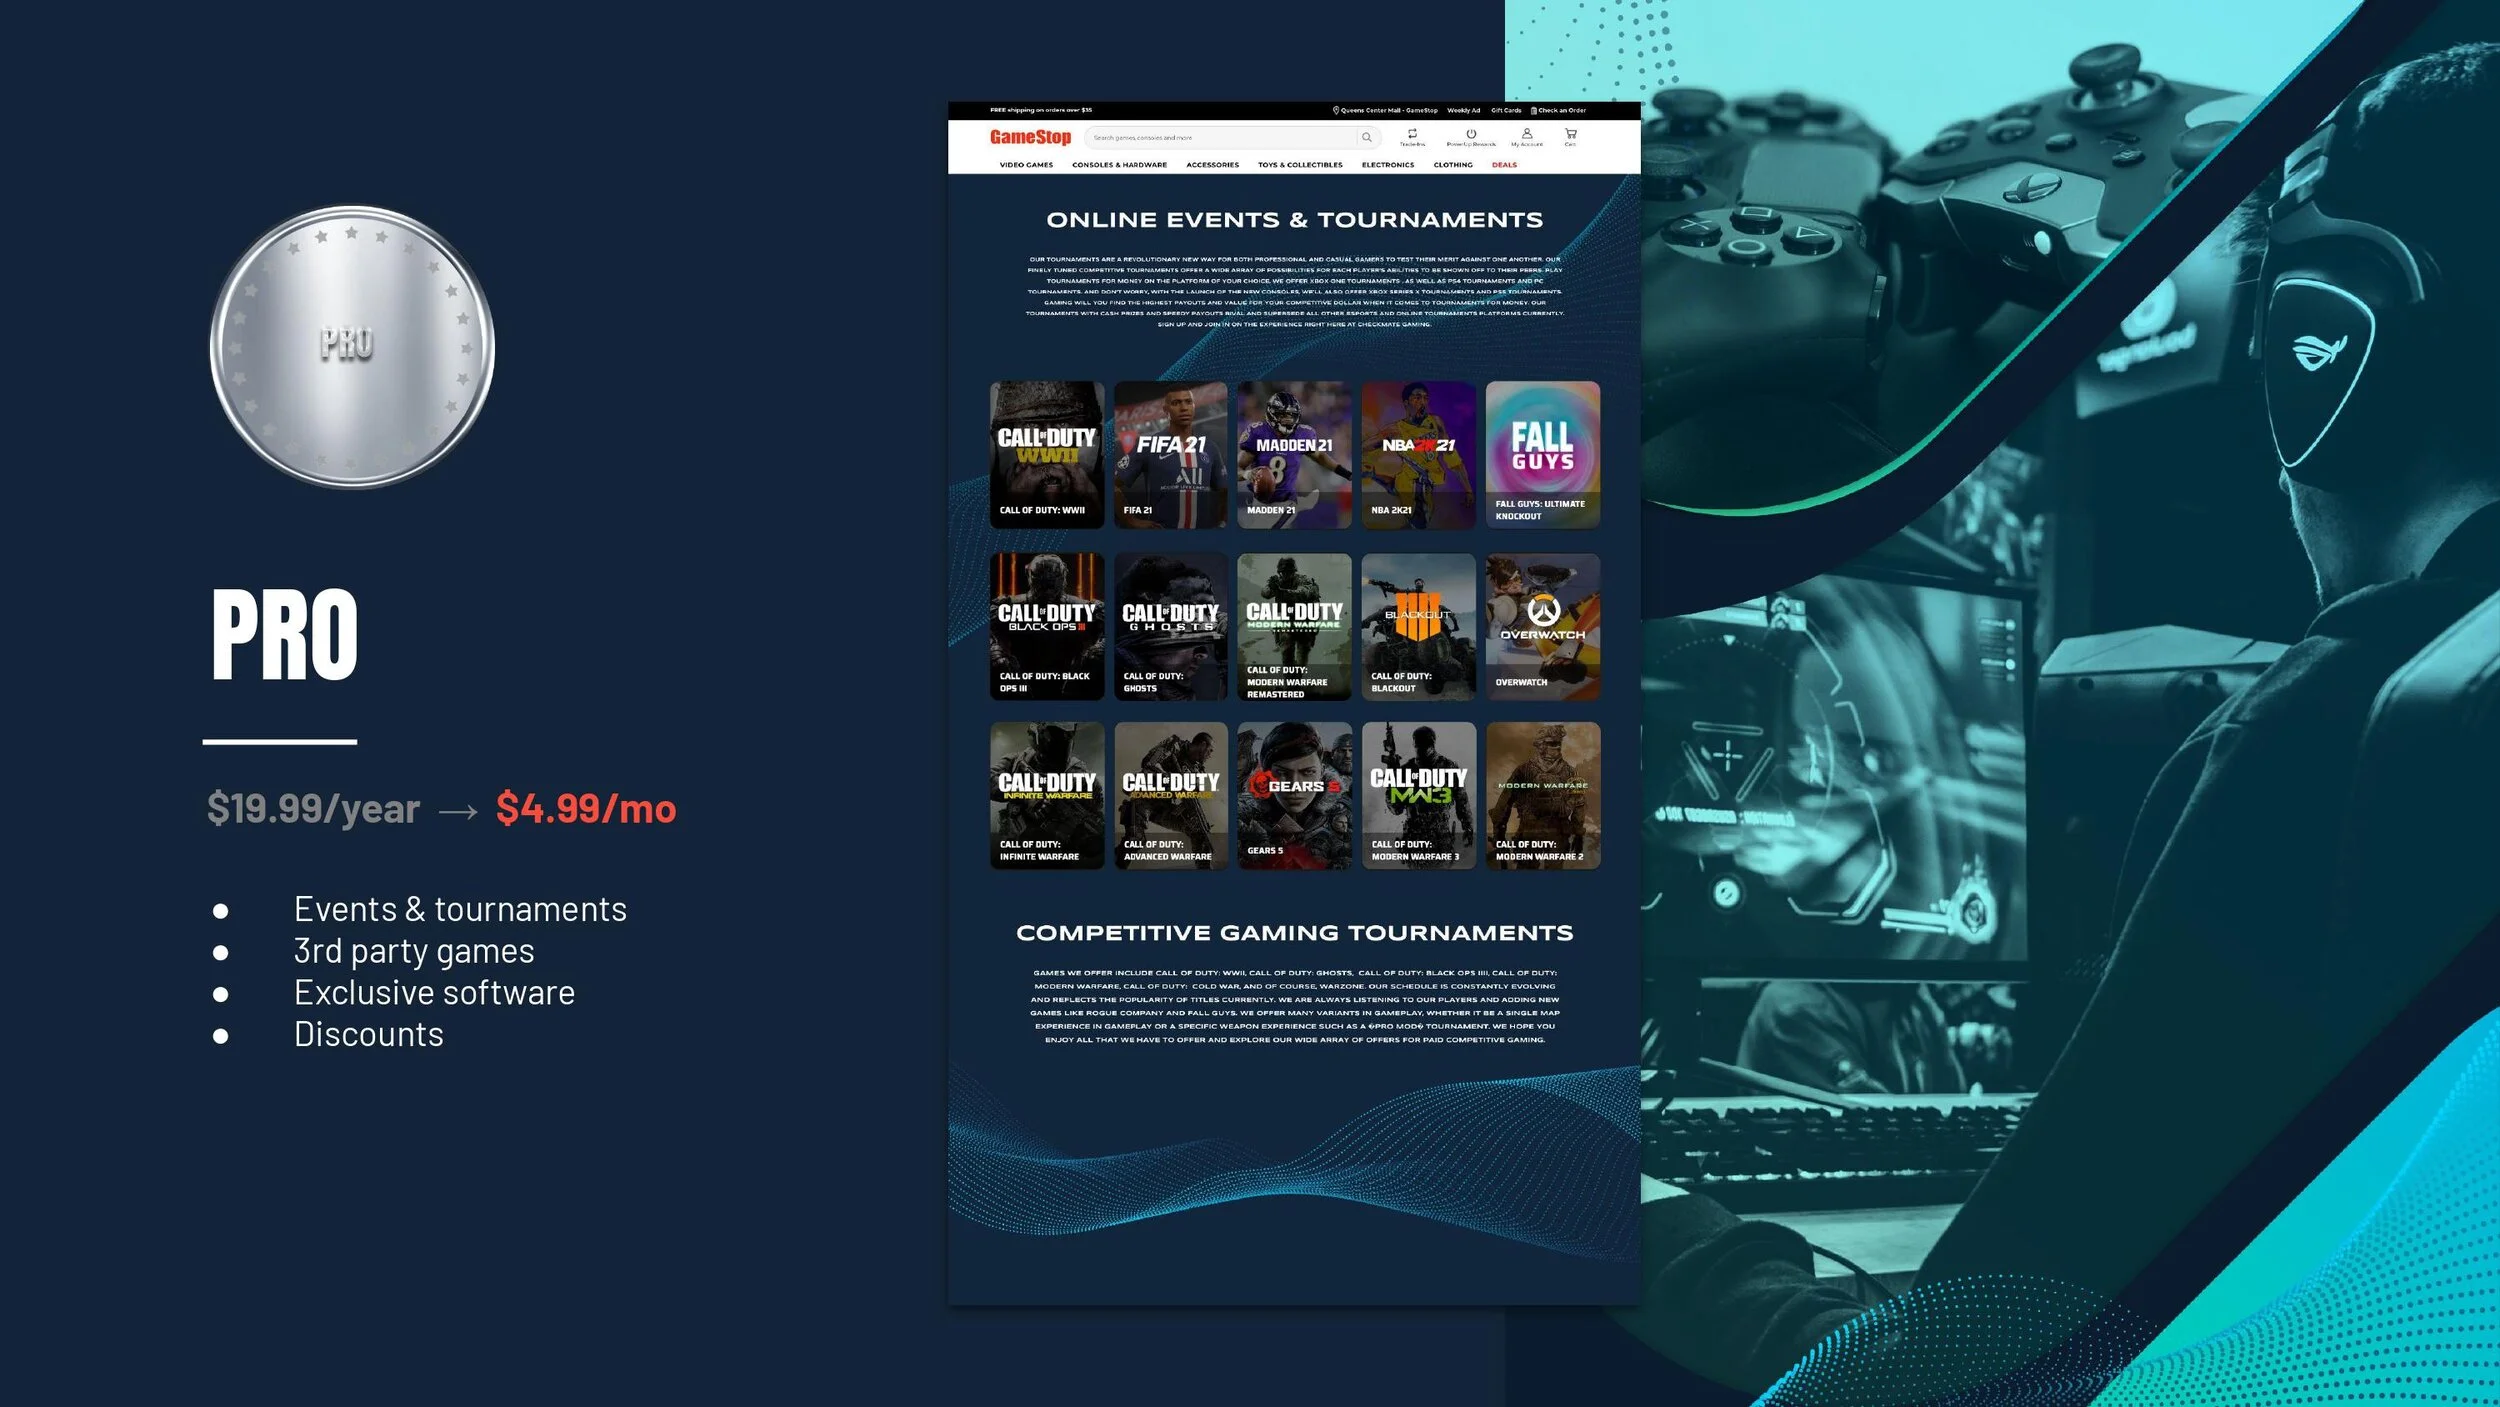Select the Gears 5 tournament tile
The height and width of the screenshot is (1407, 2500).
1294,795
